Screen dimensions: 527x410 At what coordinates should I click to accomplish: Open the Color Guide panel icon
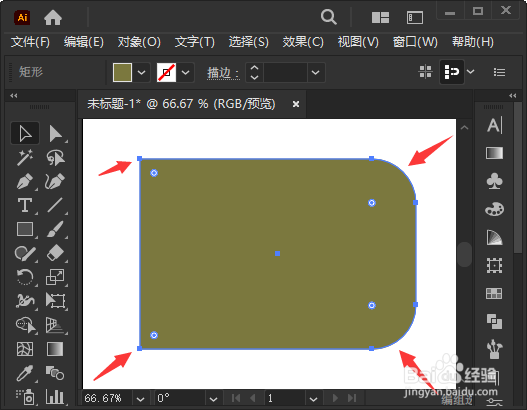tap(494, 237)
